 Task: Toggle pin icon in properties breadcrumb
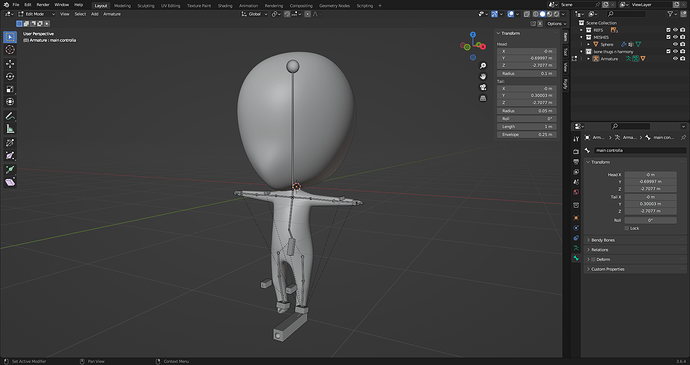pos(683,138)
